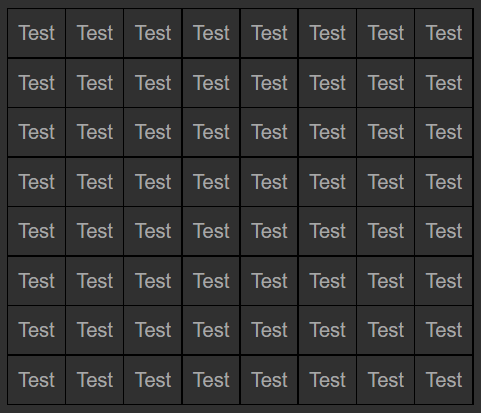Image resolution: width=481 pixels, height=413 pixels.
Task: Click the Test cell in row 1, column 1
Action: tap(37, 33)
